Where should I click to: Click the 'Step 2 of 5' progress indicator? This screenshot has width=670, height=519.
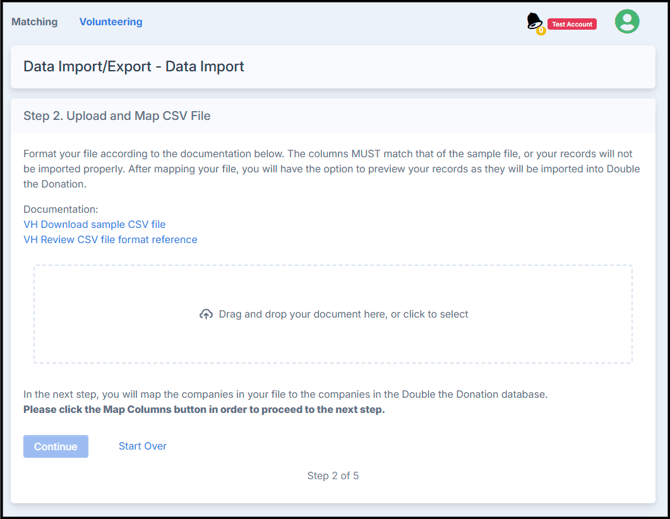pos(333,476)
